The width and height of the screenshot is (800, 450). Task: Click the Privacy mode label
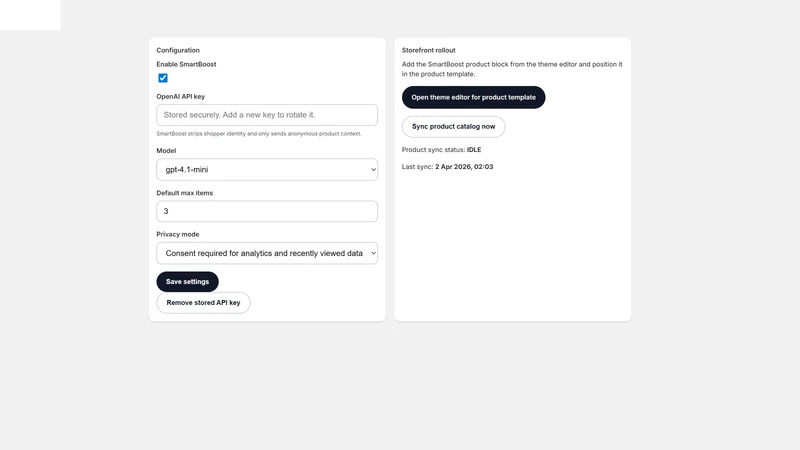coord(178,234)
